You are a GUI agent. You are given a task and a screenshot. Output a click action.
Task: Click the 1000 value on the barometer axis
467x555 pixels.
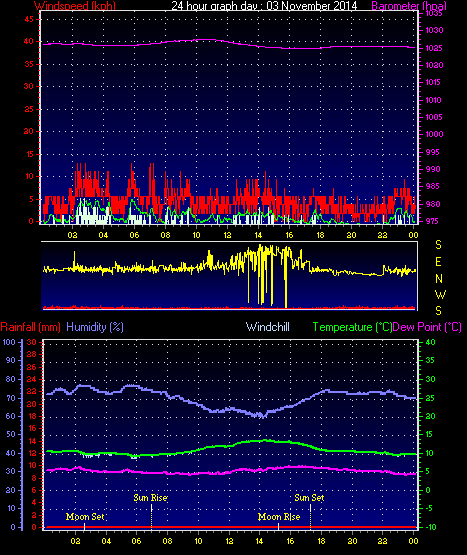(x=434, y=134)
